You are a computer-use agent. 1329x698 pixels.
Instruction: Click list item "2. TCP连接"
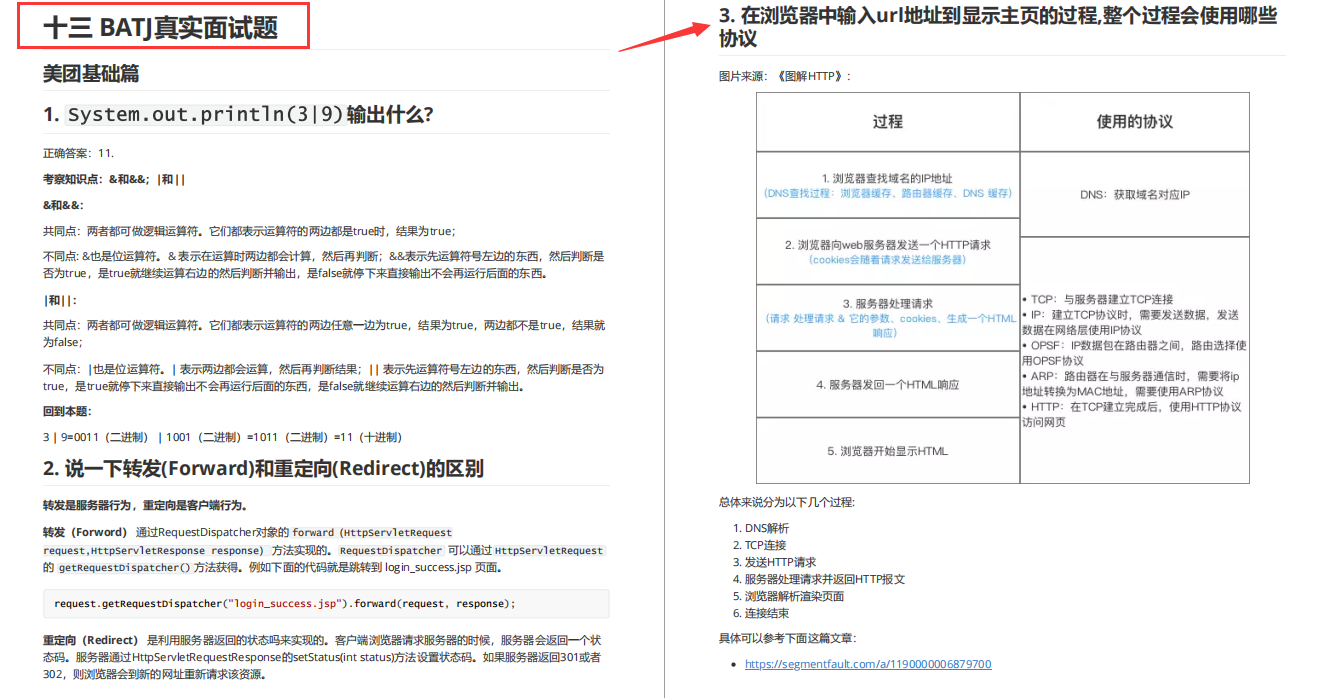tap(760, 545)
